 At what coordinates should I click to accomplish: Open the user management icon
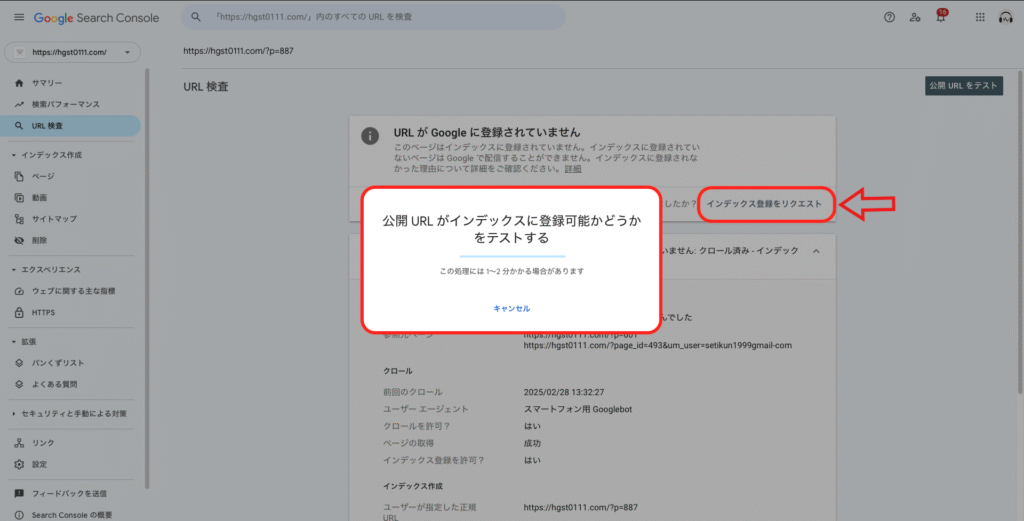click(915, 18)
